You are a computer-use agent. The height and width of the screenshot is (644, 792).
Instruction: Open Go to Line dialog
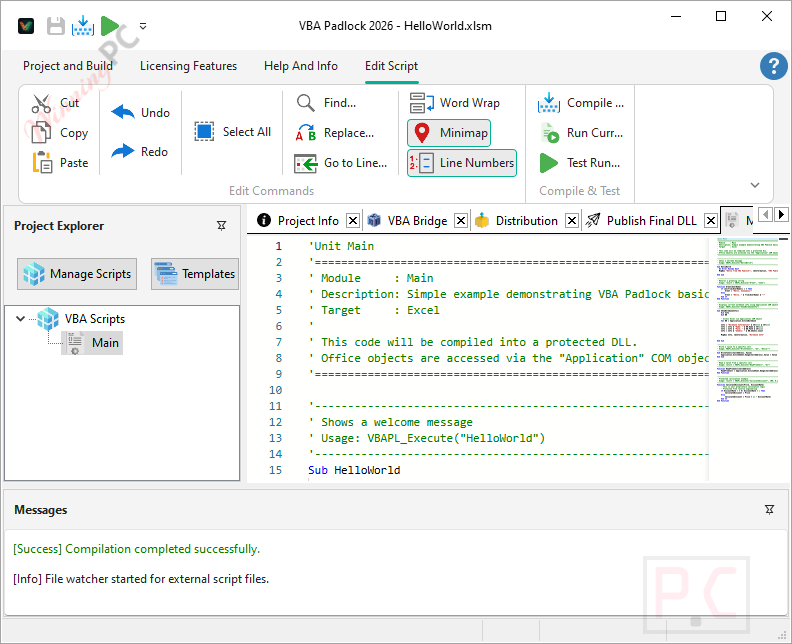point(341,163)
